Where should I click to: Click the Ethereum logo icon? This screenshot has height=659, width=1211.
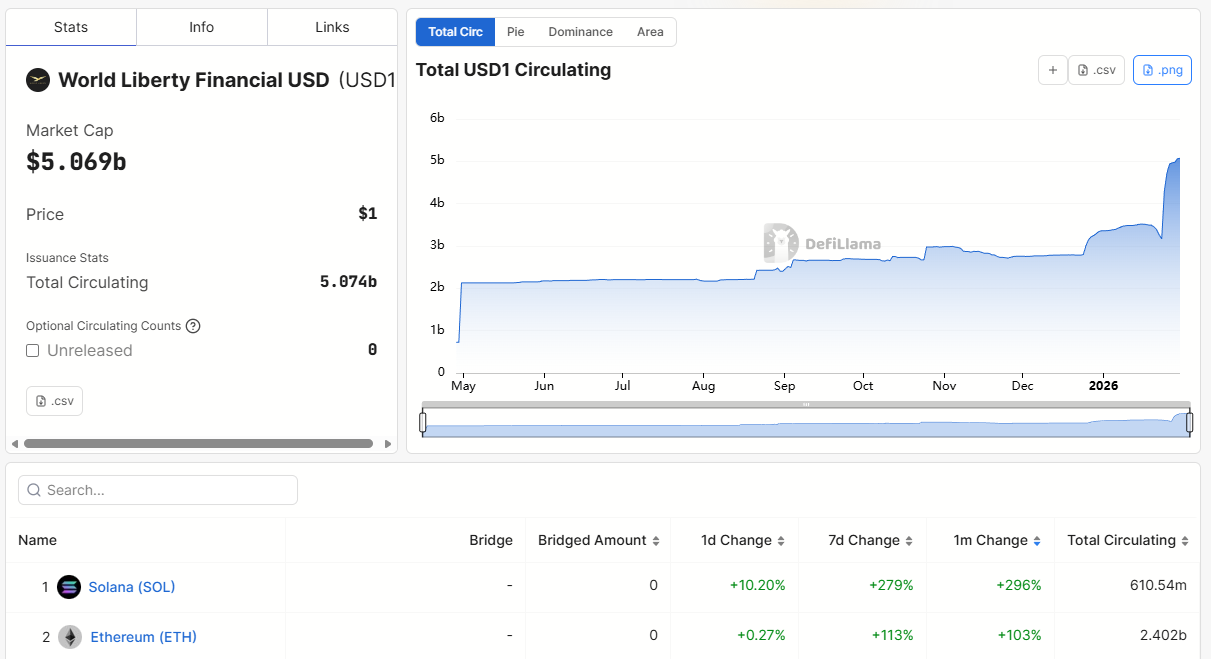pos(70,637)
